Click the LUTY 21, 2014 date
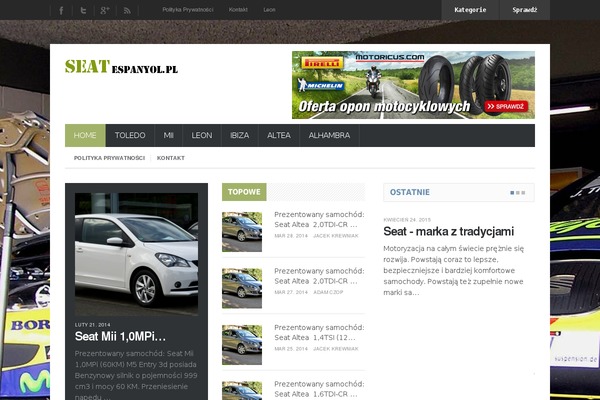The width and height of the screenshot is (600, 400). click(92, 325)
